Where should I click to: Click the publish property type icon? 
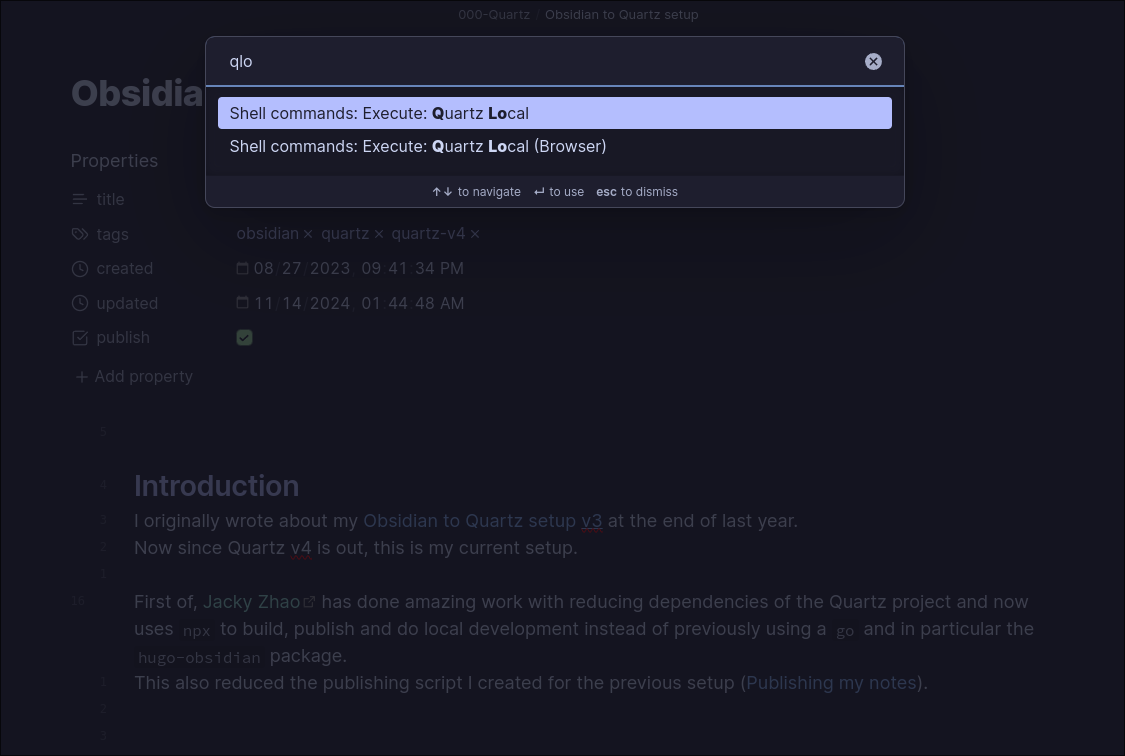click(80, 338)
